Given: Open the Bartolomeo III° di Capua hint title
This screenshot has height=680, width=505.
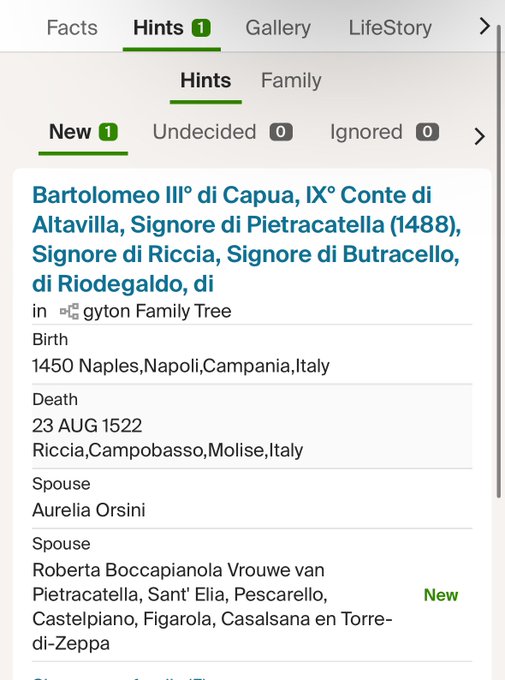Looking at the screenshot, I should tap(246, 239).
